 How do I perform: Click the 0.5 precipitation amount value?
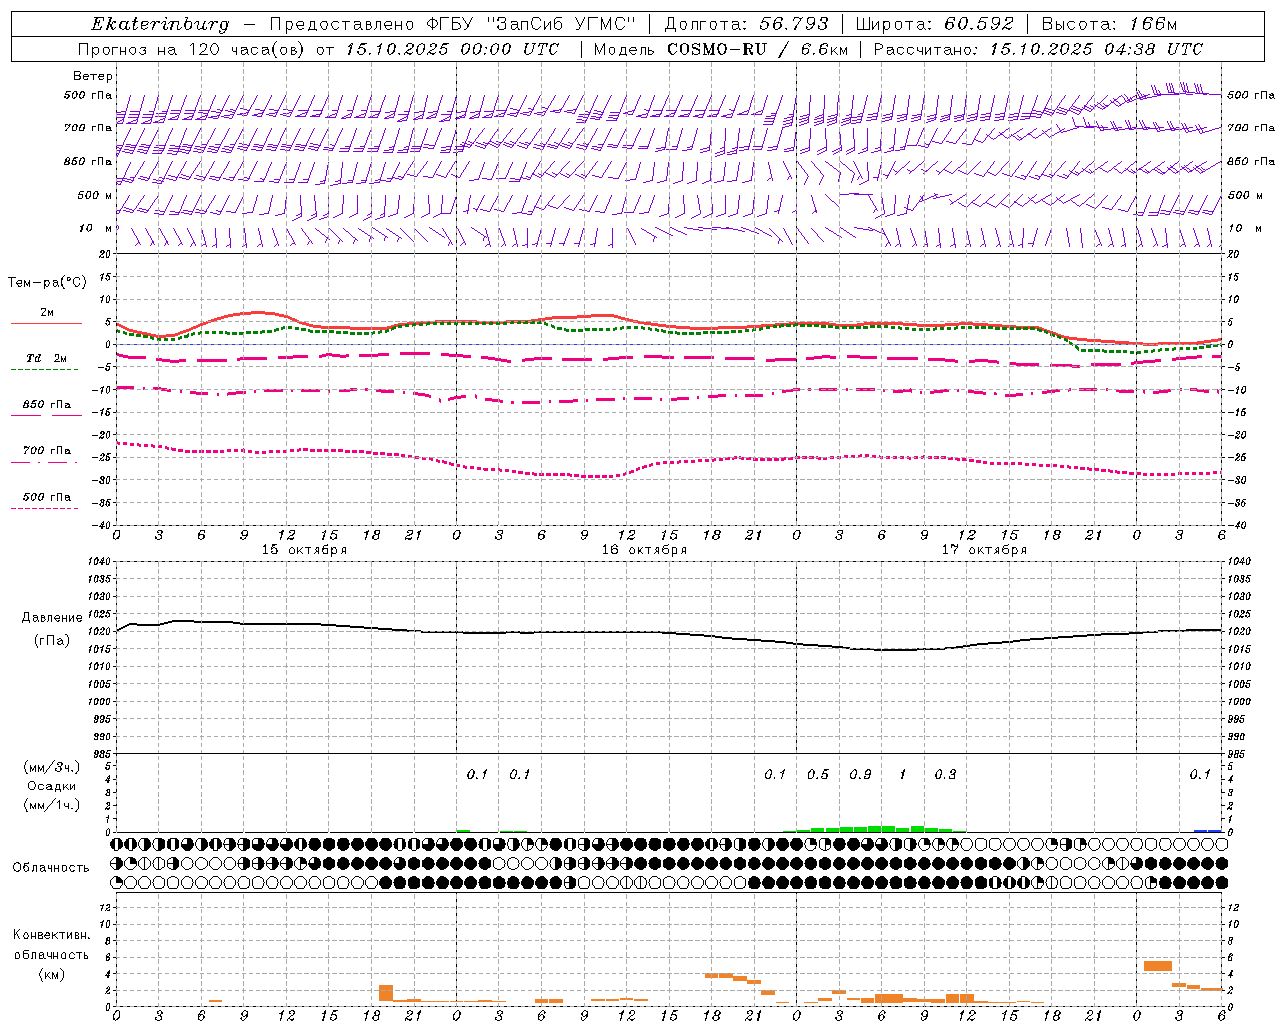point(818,775)
